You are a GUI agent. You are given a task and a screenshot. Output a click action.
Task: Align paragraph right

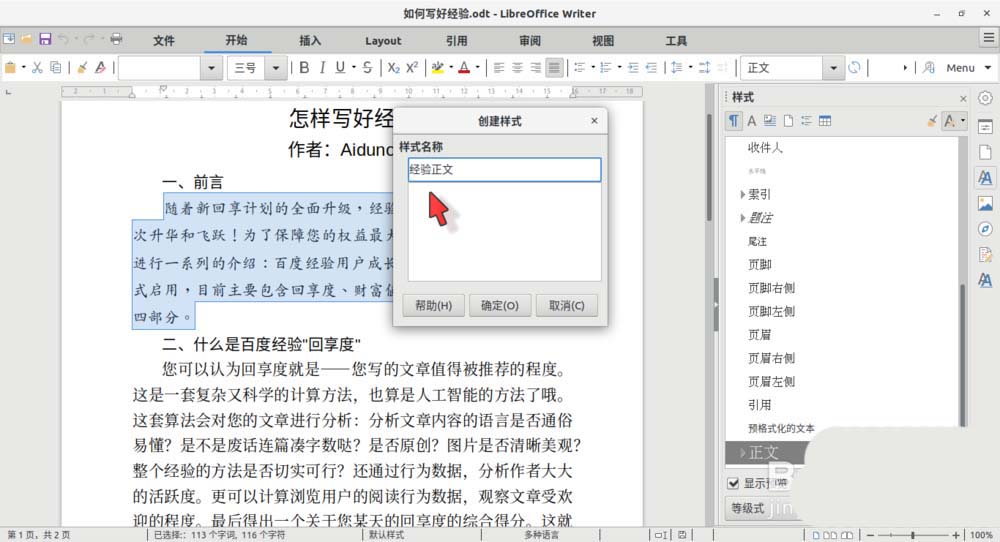pos(536,68)
